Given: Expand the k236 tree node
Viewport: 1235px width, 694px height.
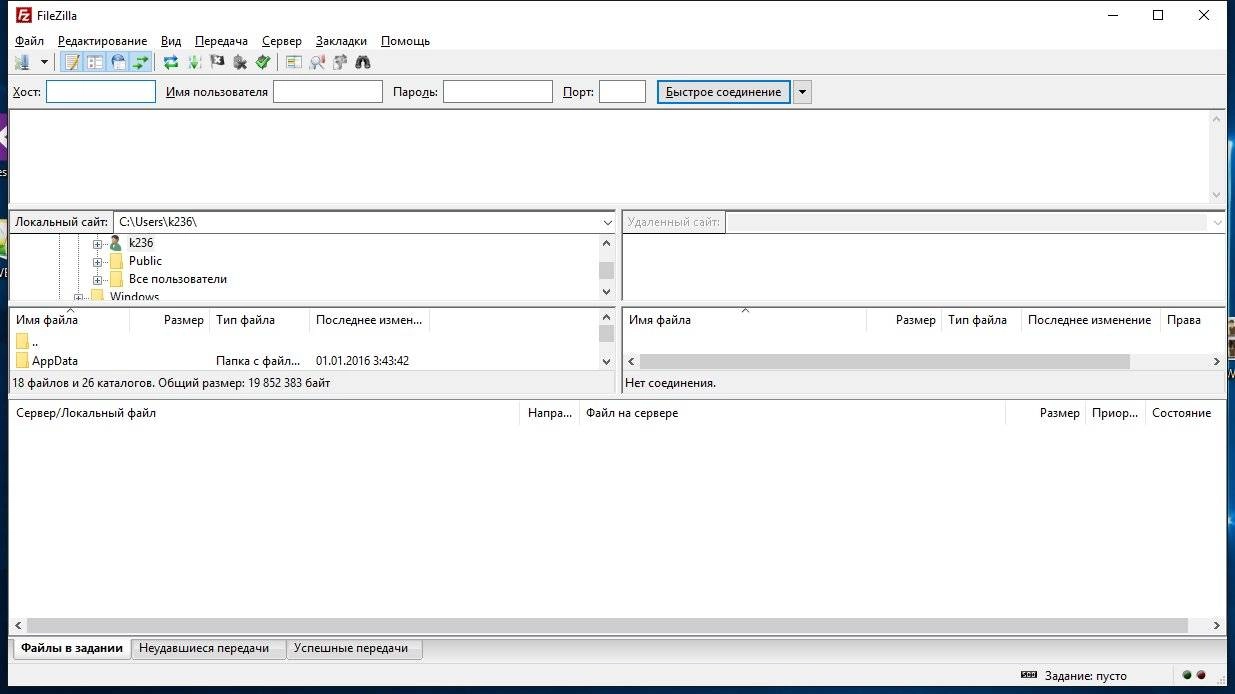Looking at the screenshot, I should click(98, 244).
